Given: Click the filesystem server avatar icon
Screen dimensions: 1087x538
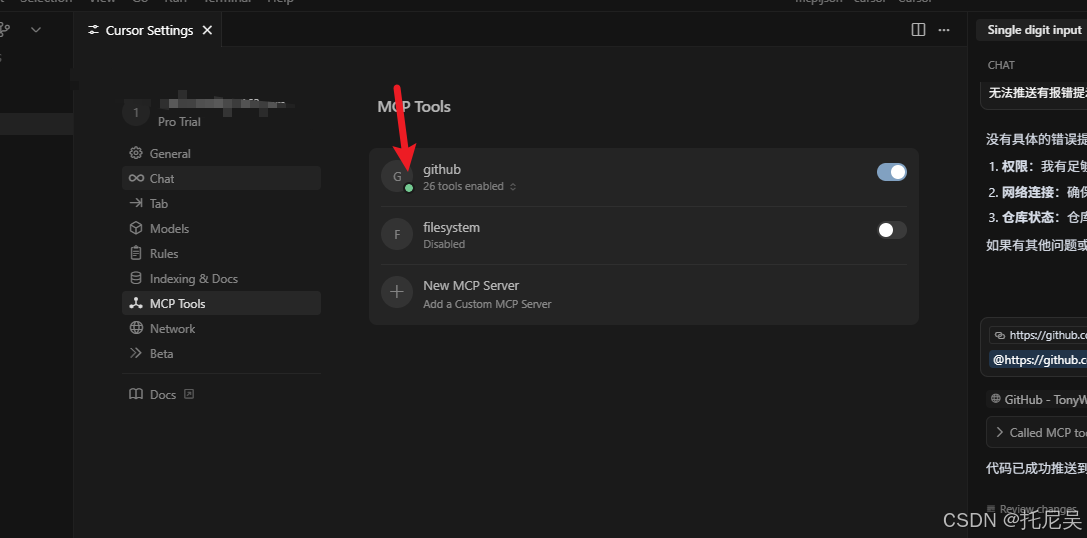Looking at the screenshot, I should pyautogui.click(x=397, y=234).
